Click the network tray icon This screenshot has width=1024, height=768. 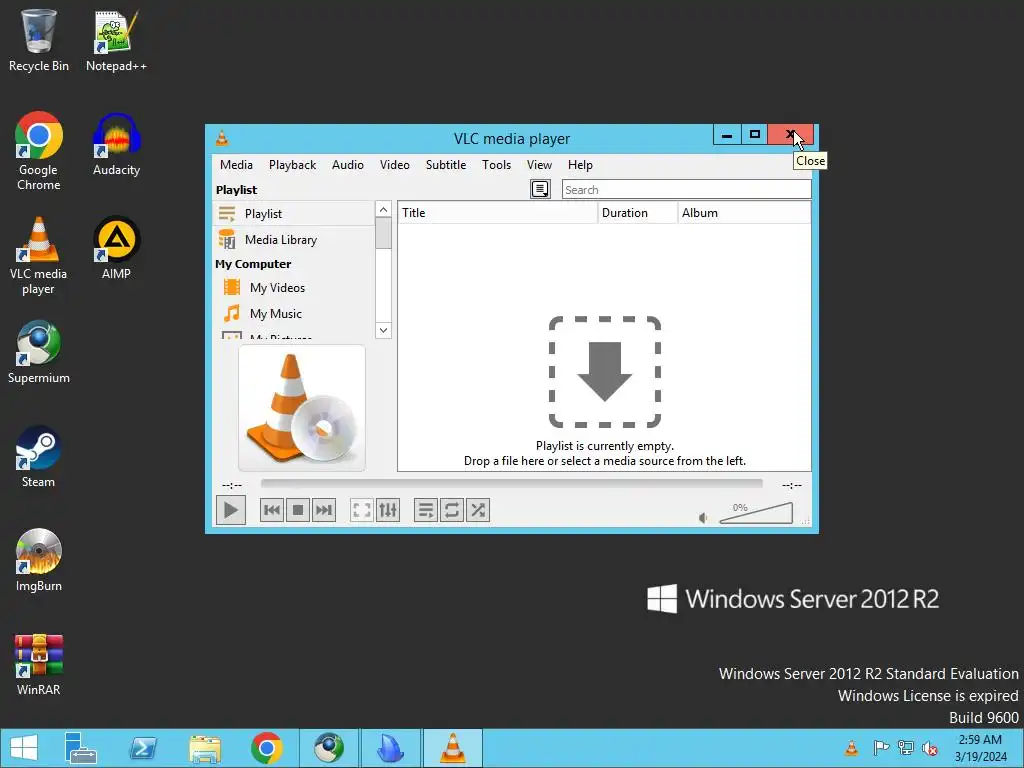[906, 748]
